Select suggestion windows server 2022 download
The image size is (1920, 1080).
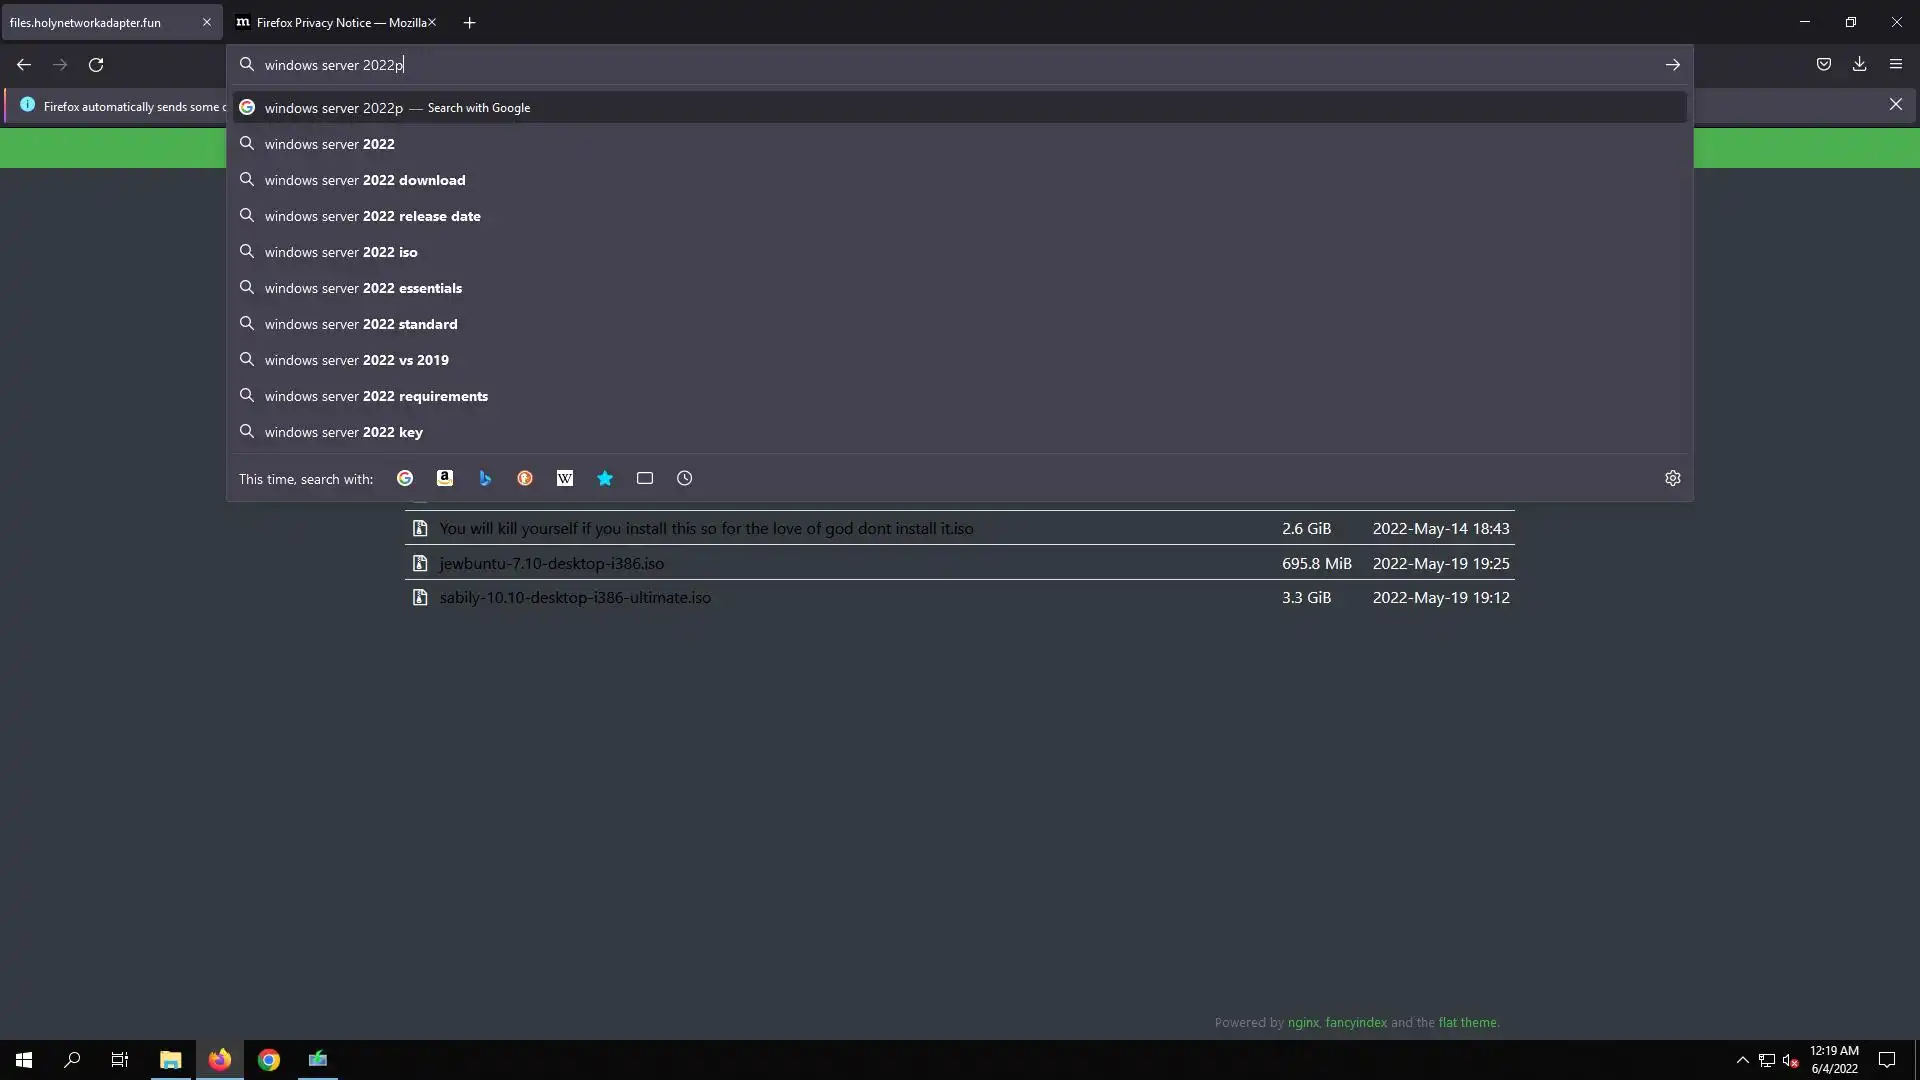tap(365, 180)
